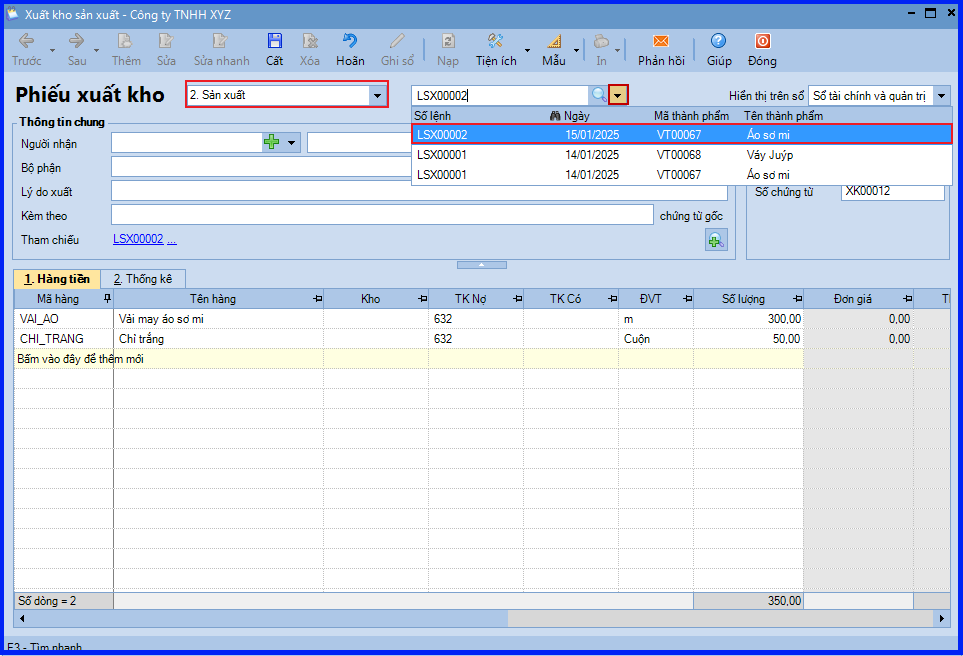Click the Mẫu template icon
963x656 pixels.
click(554, 41)
